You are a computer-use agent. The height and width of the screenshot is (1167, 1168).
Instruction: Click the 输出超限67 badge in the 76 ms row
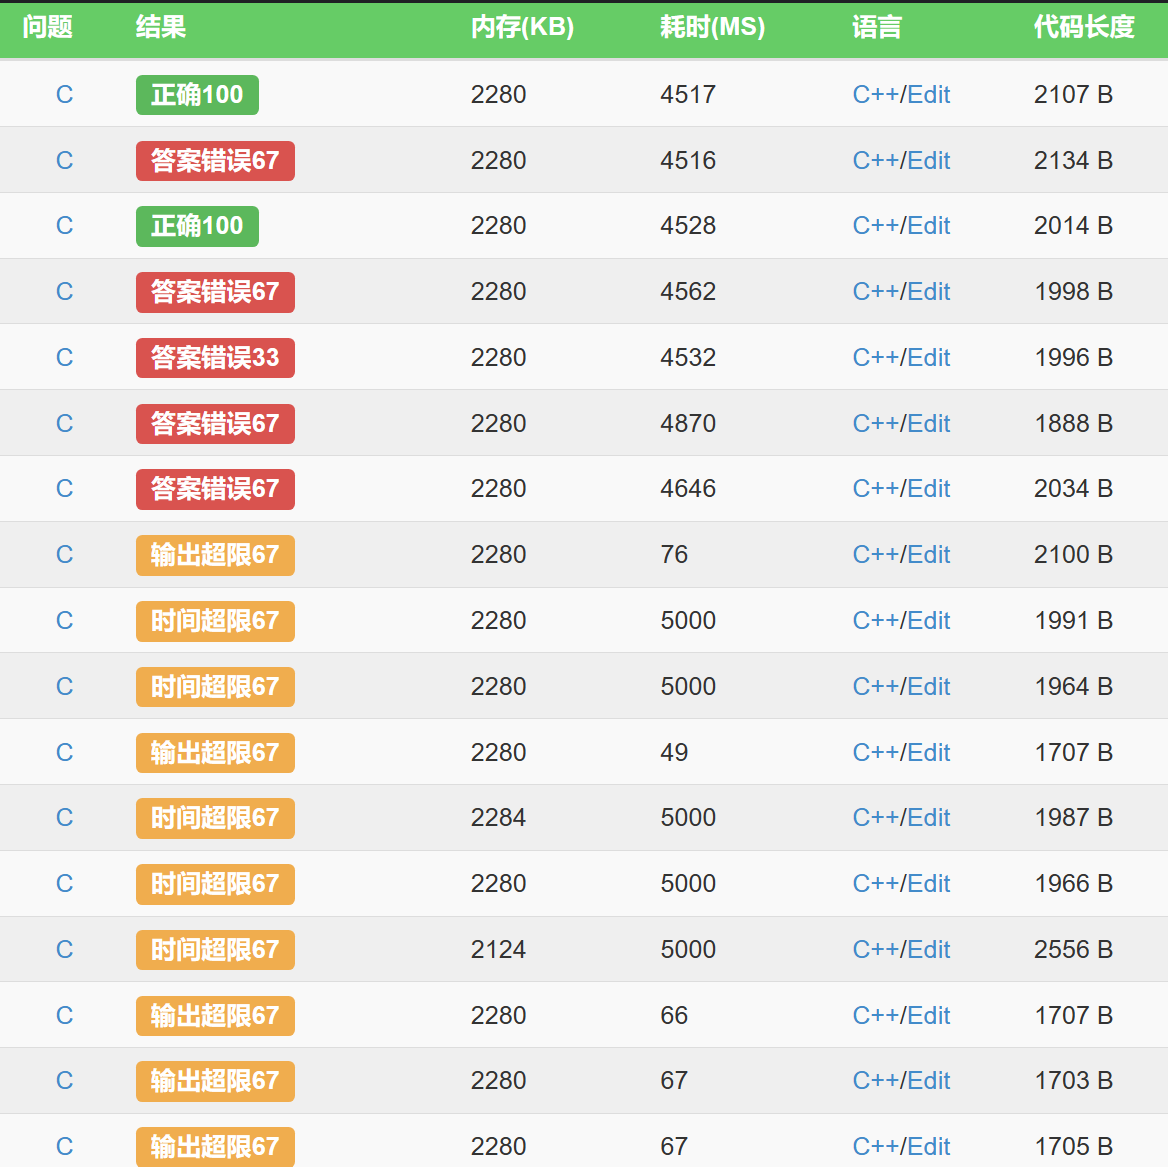[x=215, y=555]
